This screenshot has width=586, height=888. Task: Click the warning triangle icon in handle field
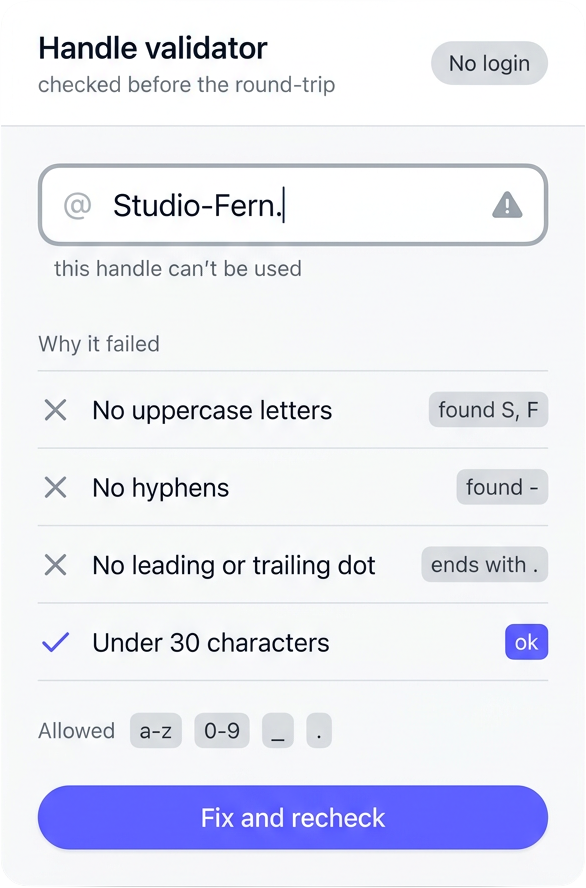pyautogui.click(x=507, y=205)
